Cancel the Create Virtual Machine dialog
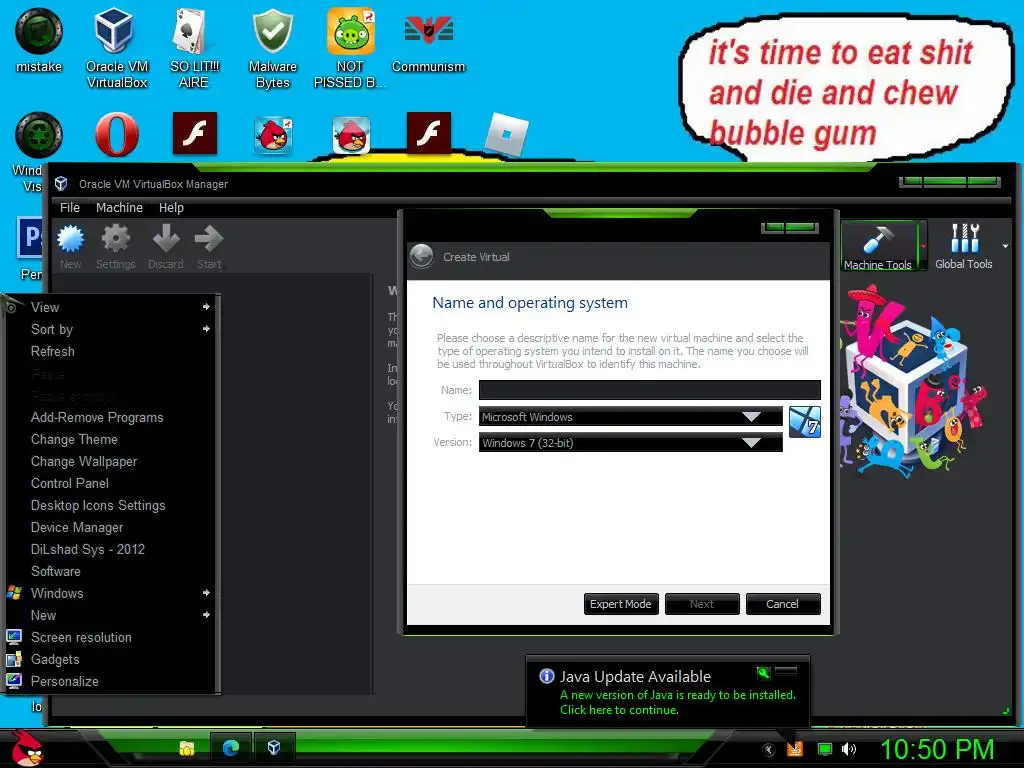Screen dimensions: 1024x768 pos(782,604)
